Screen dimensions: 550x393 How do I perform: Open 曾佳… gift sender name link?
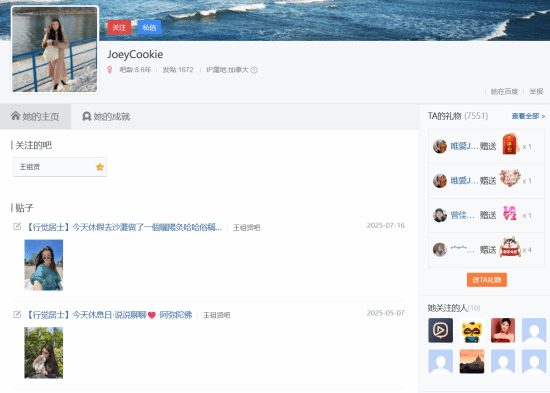coord(463,215)
